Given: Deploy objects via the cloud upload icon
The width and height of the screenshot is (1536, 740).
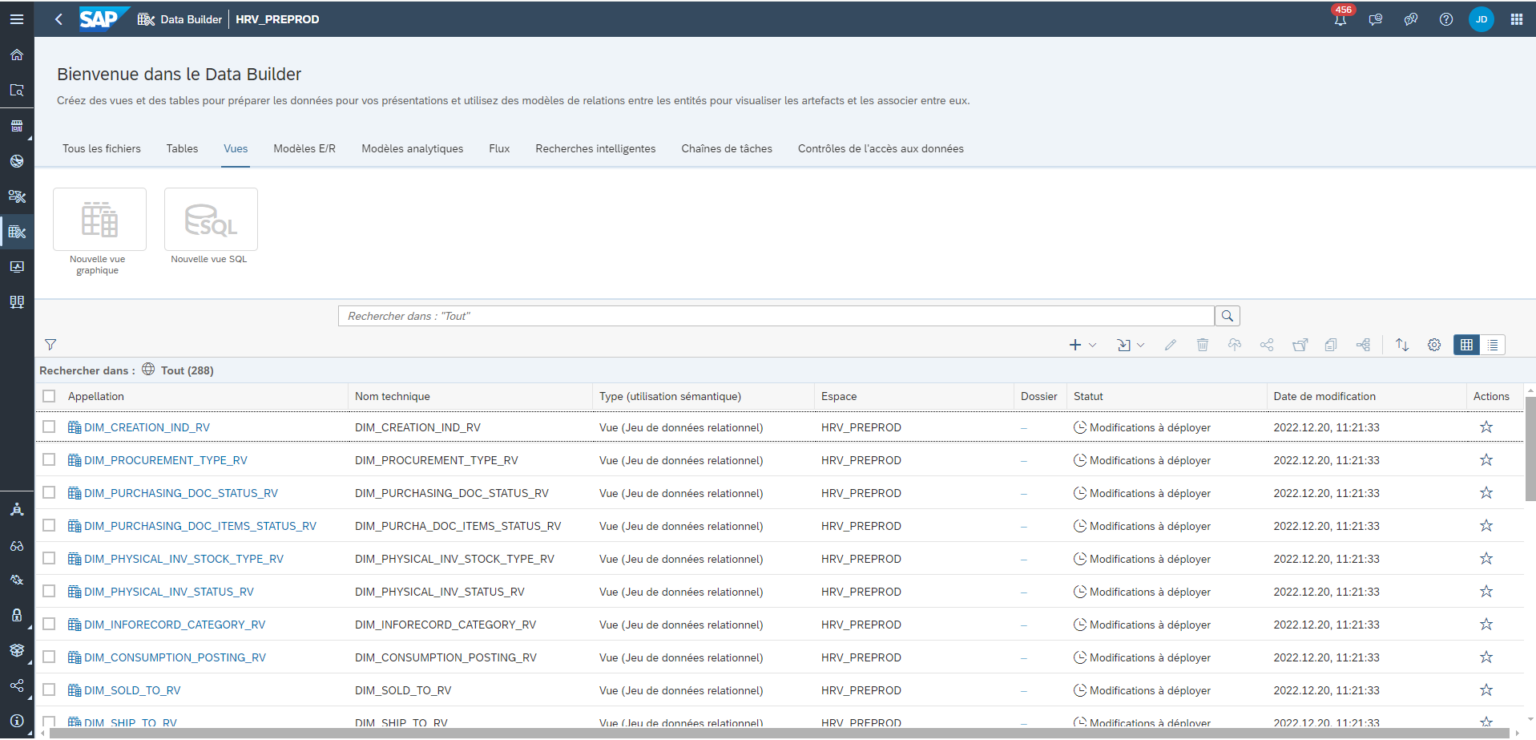Looking at the screenshot, I should [1234, 344].
